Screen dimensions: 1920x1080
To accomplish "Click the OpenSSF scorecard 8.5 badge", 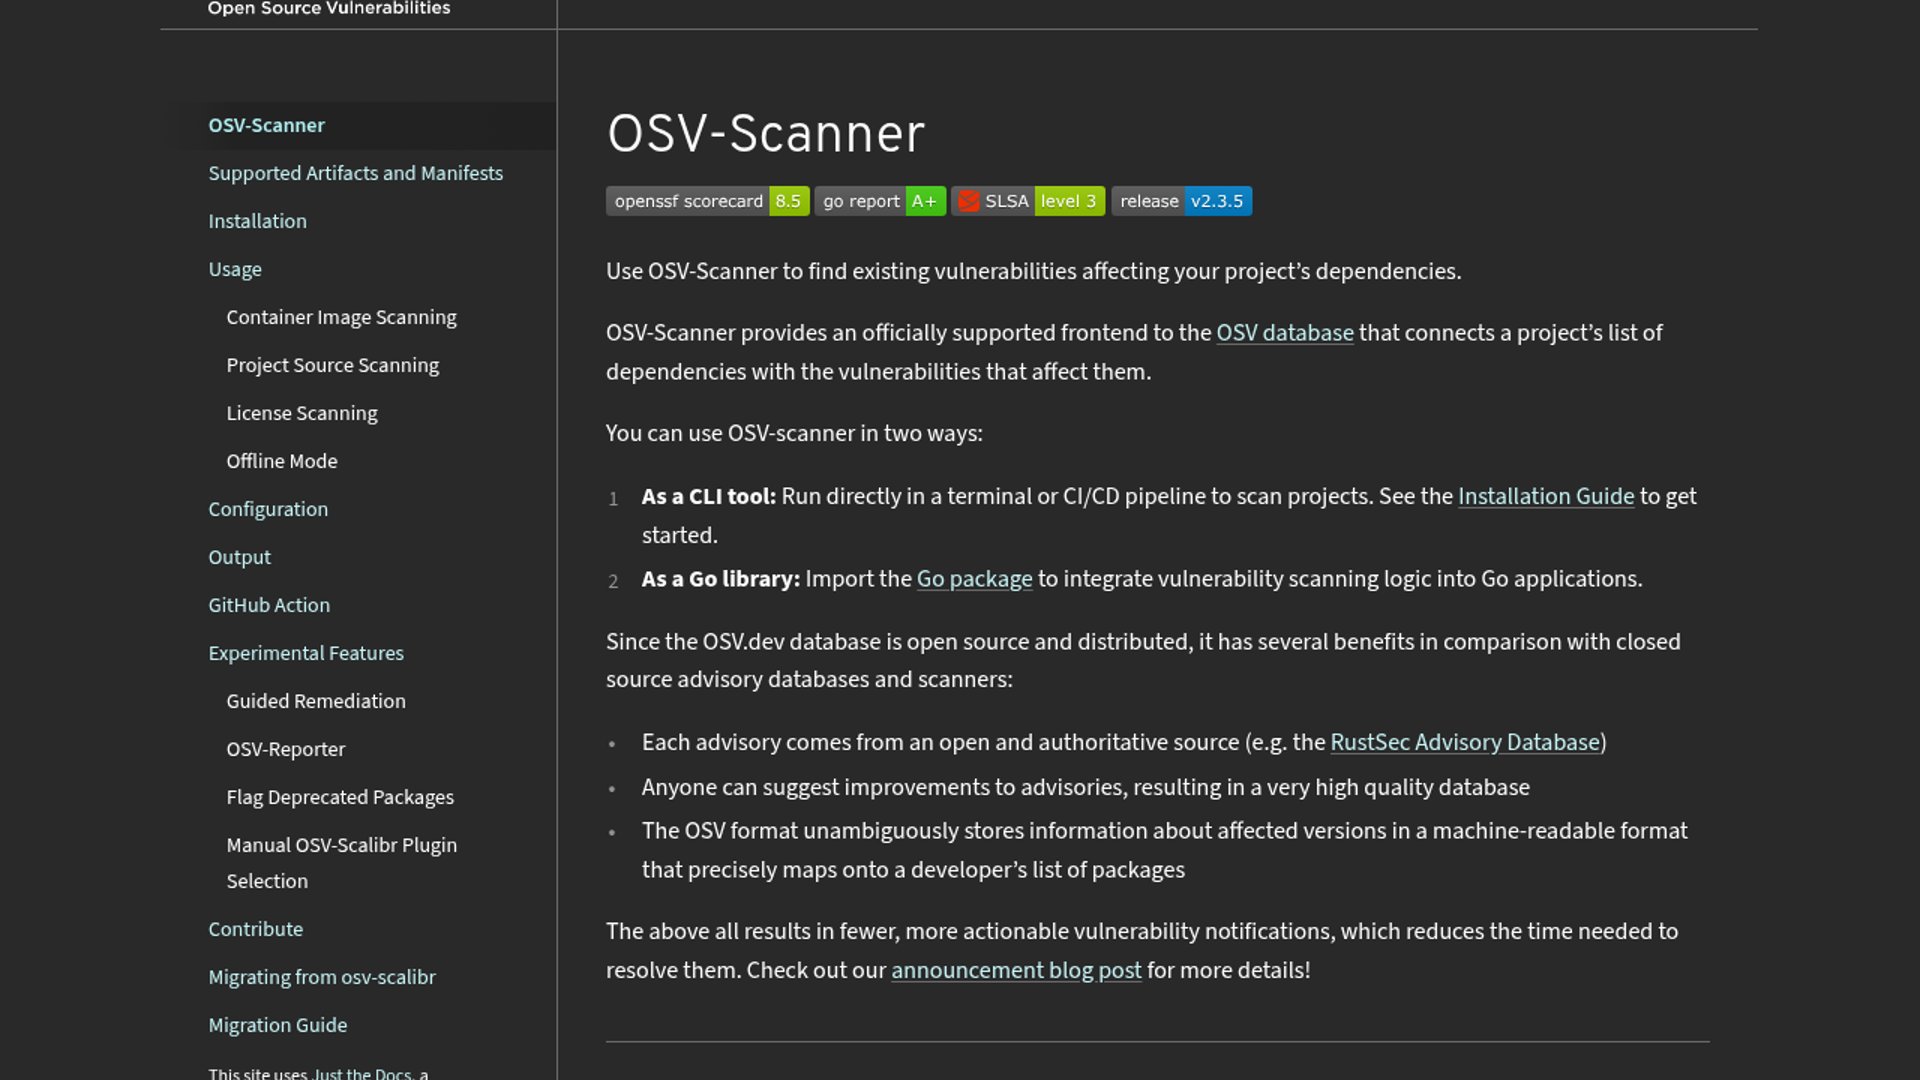I will (707, 201).
